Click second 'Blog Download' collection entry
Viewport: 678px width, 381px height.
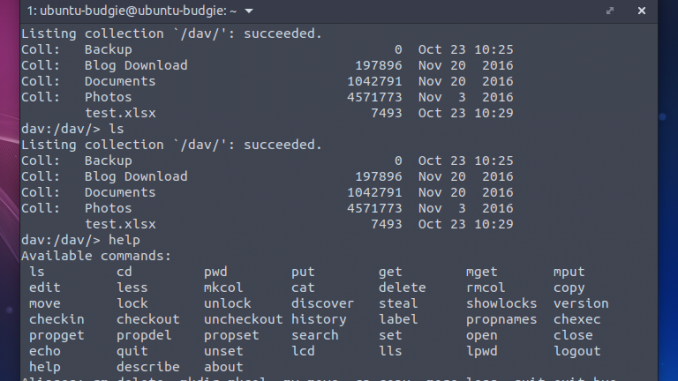(136, 176)
